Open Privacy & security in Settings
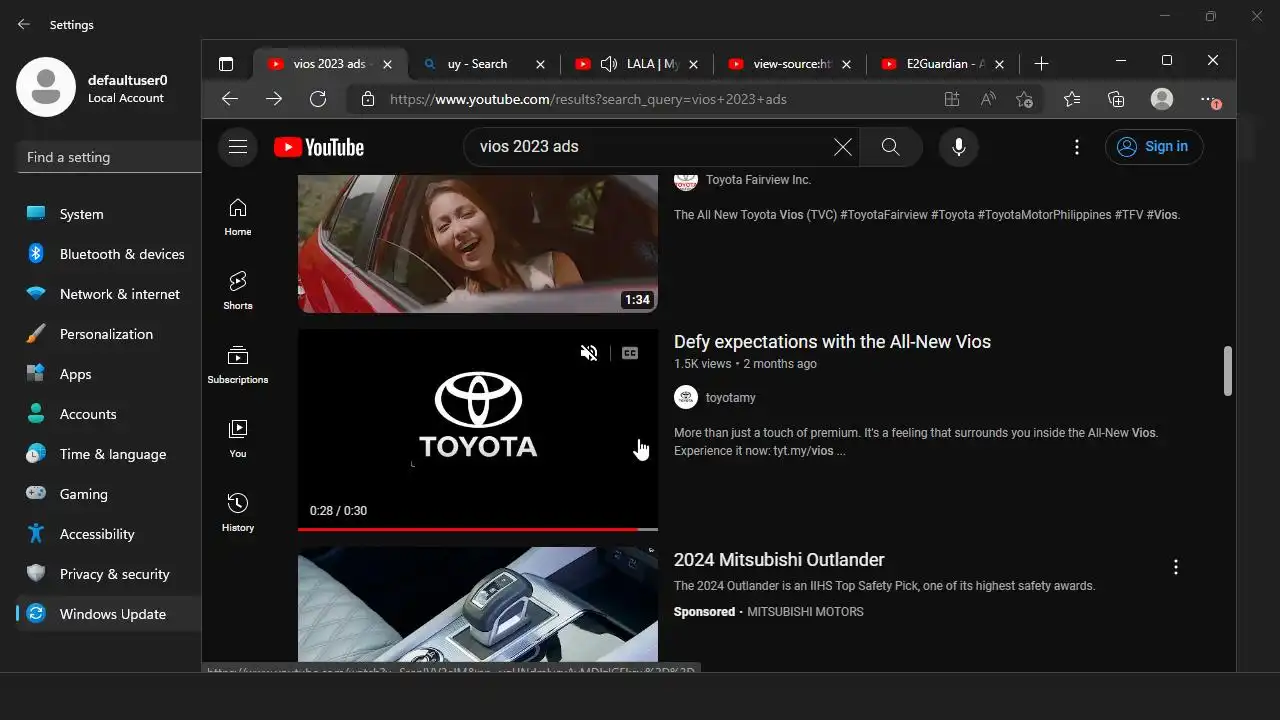 [109, 574]
